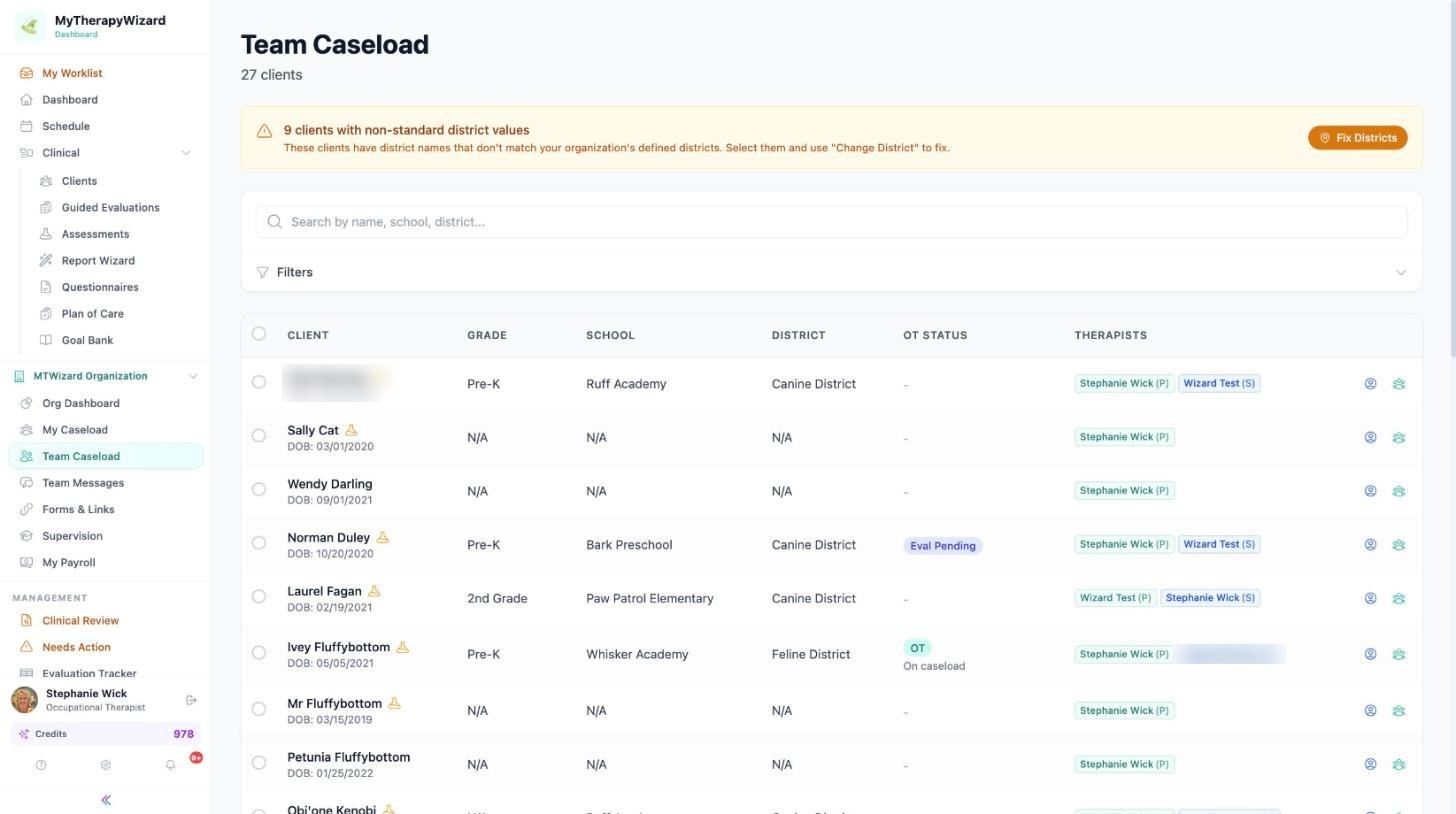Expand the Filters panel
The image size is (1456, 814).
tap(831, 272)
